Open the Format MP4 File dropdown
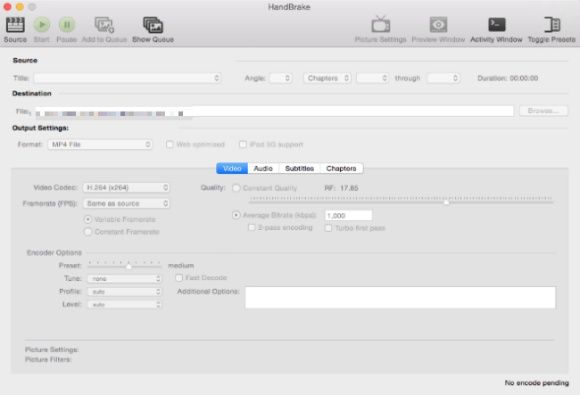580x395 pixels. pyautogui.click(x=100, y=144)
